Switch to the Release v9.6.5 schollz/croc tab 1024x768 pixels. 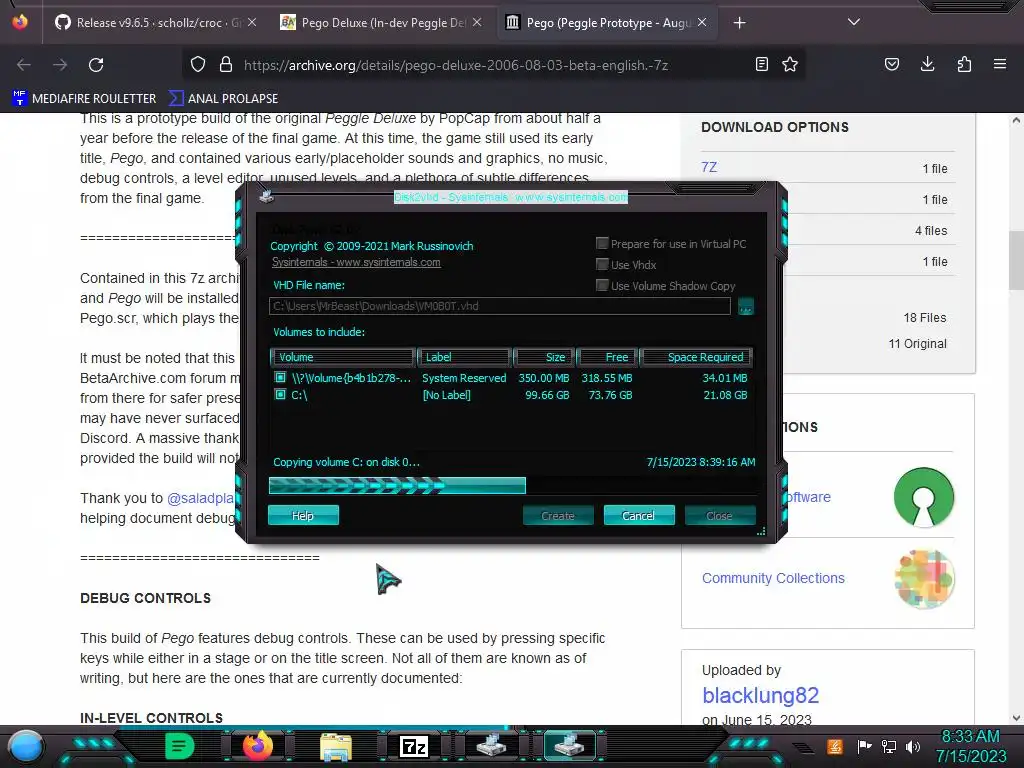pyautogui.click(x=150, y=23)
